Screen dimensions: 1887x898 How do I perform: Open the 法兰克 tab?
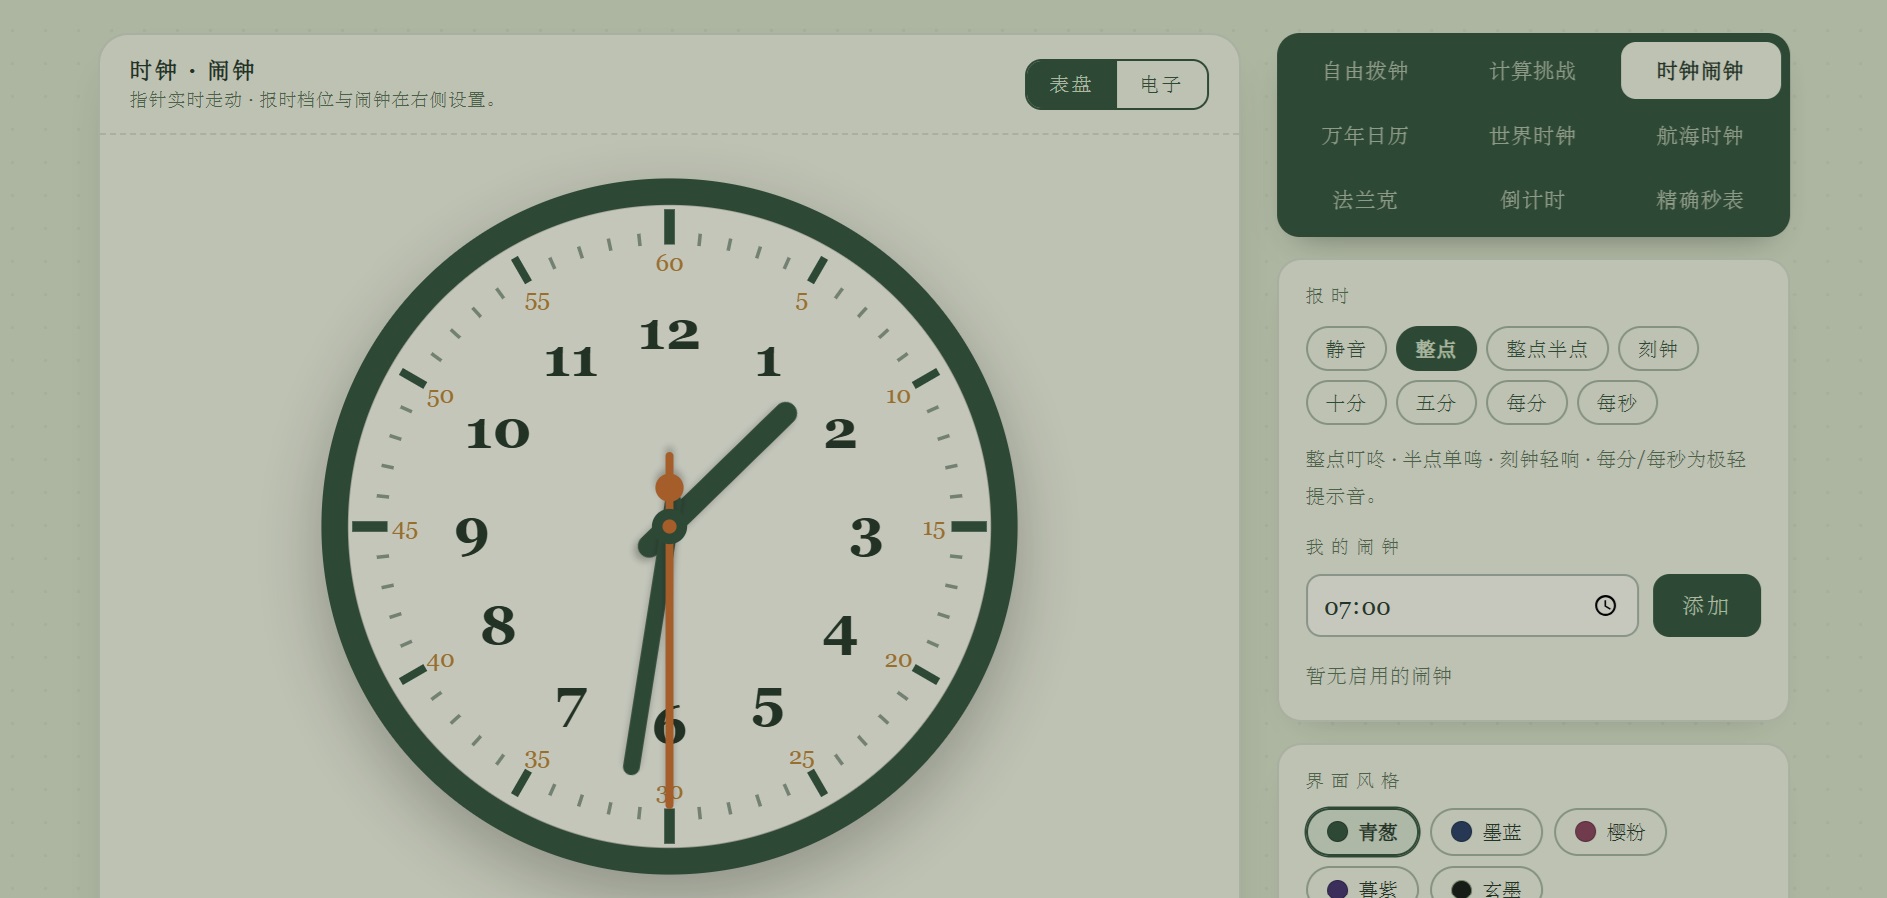coord(1365,200)
